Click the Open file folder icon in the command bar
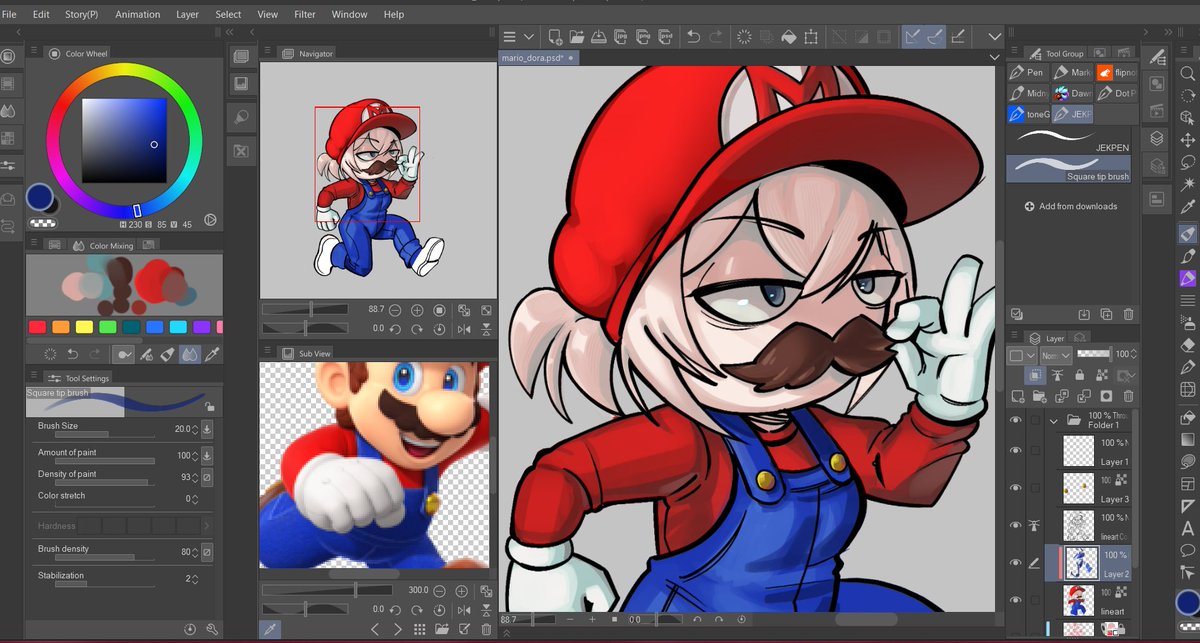Viewport: 1200px width, 643px height. click(577, 37)
